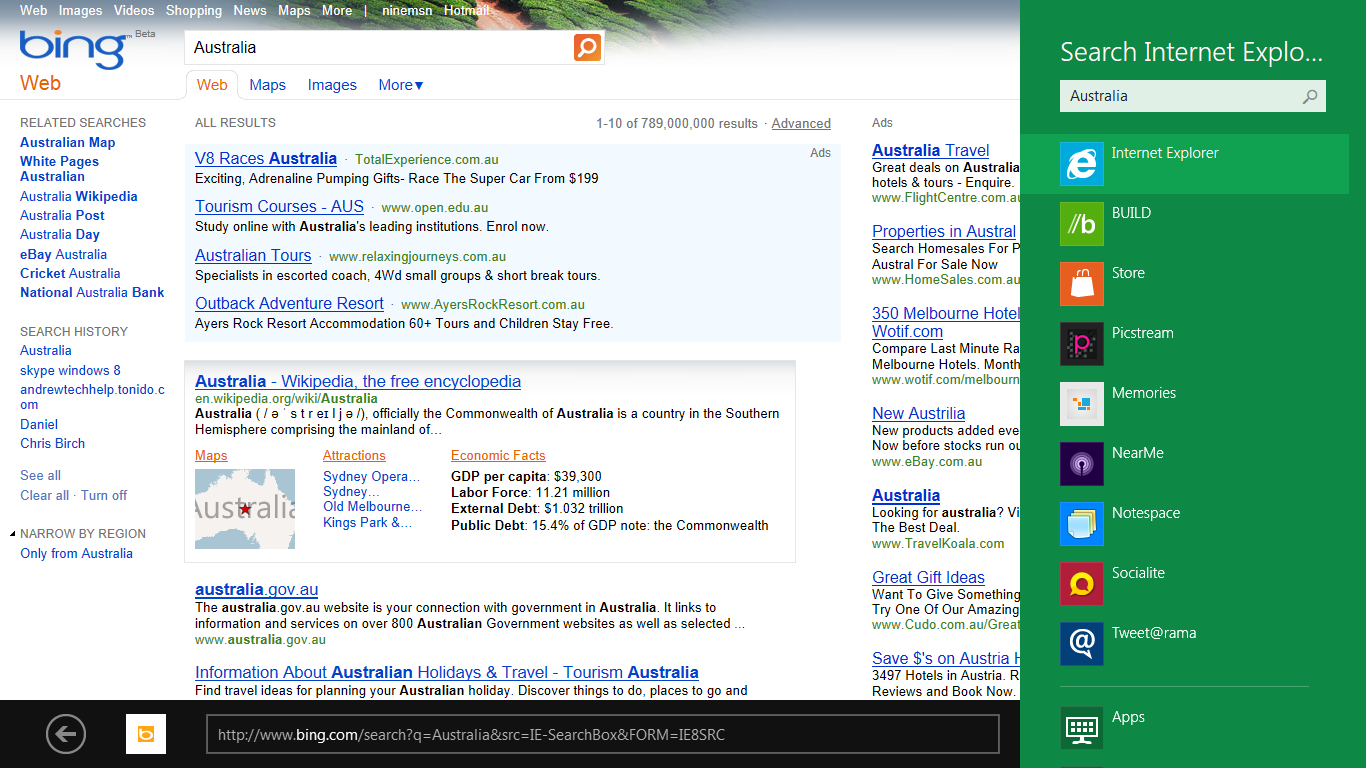
Task: Click Cricket Australia related search
Action: point(70,273)
